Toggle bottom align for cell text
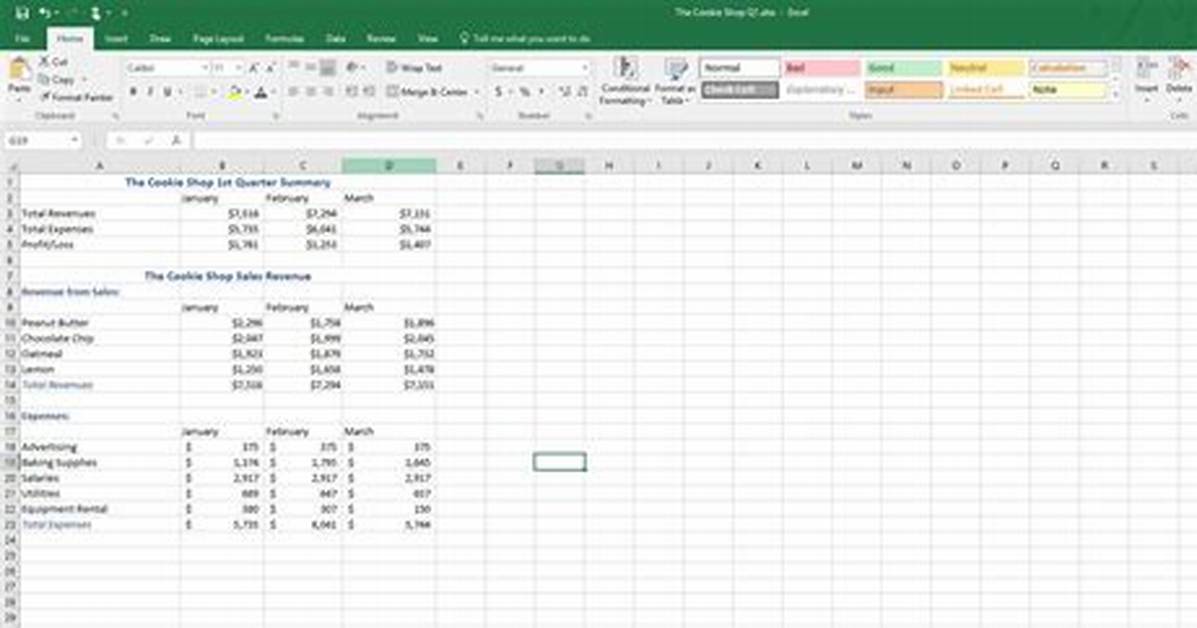Viewport: 1197px width, 628px height. [328, 68]
